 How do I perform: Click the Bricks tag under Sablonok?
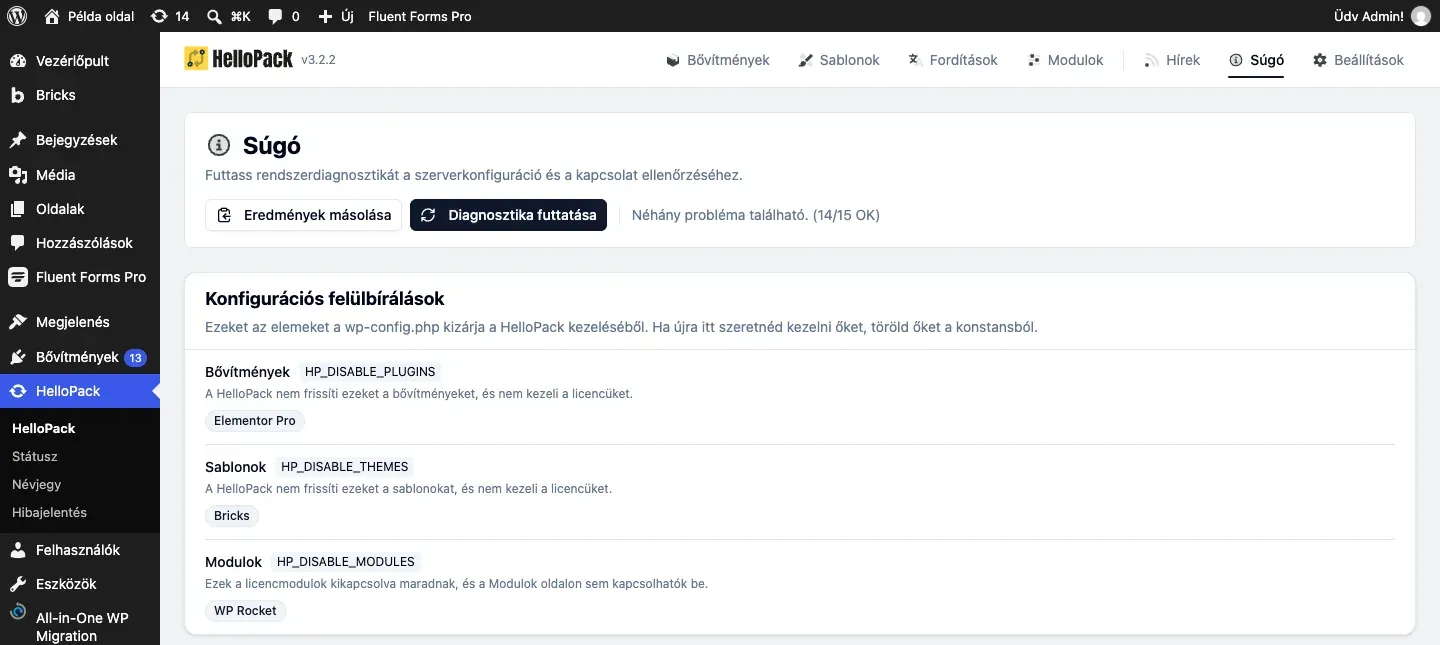[x=232, y=516]
